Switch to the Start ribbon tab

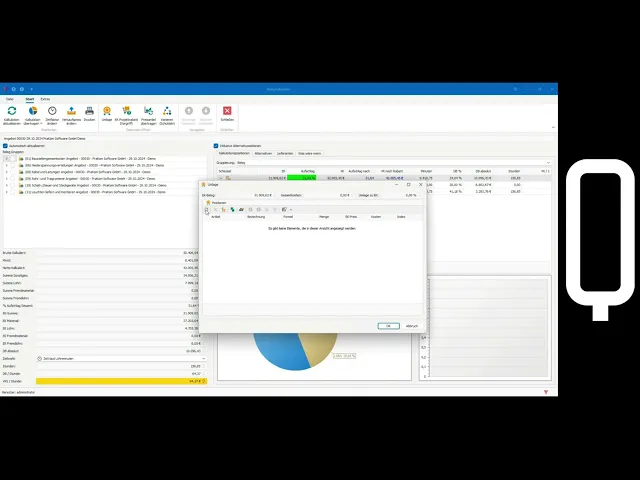pyautogui.click(x=29, y=99)
